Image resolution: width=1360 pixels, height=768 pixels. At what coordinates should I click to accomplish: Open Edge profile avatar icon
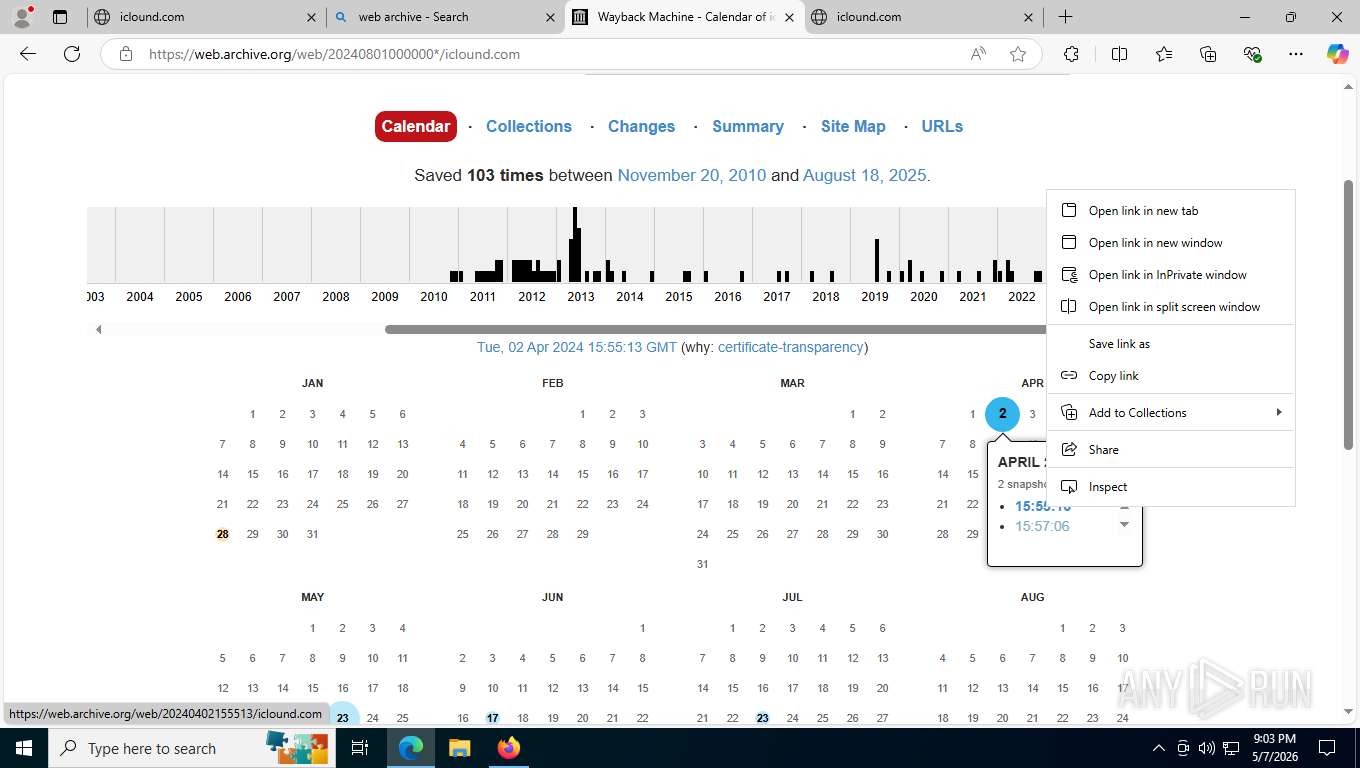click(22, 17)
